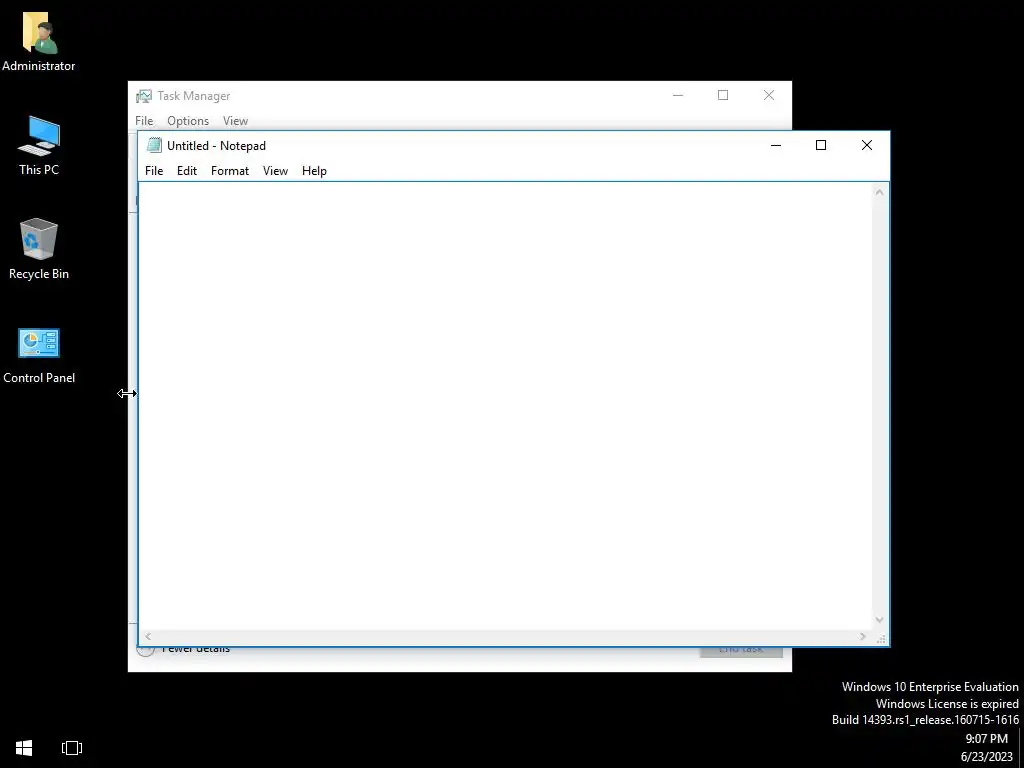Image resolution: width=1024 pixels, height=768 pixels.
Task: Open the Recycle Bin desktop icon
Action: tap(39, 249)
